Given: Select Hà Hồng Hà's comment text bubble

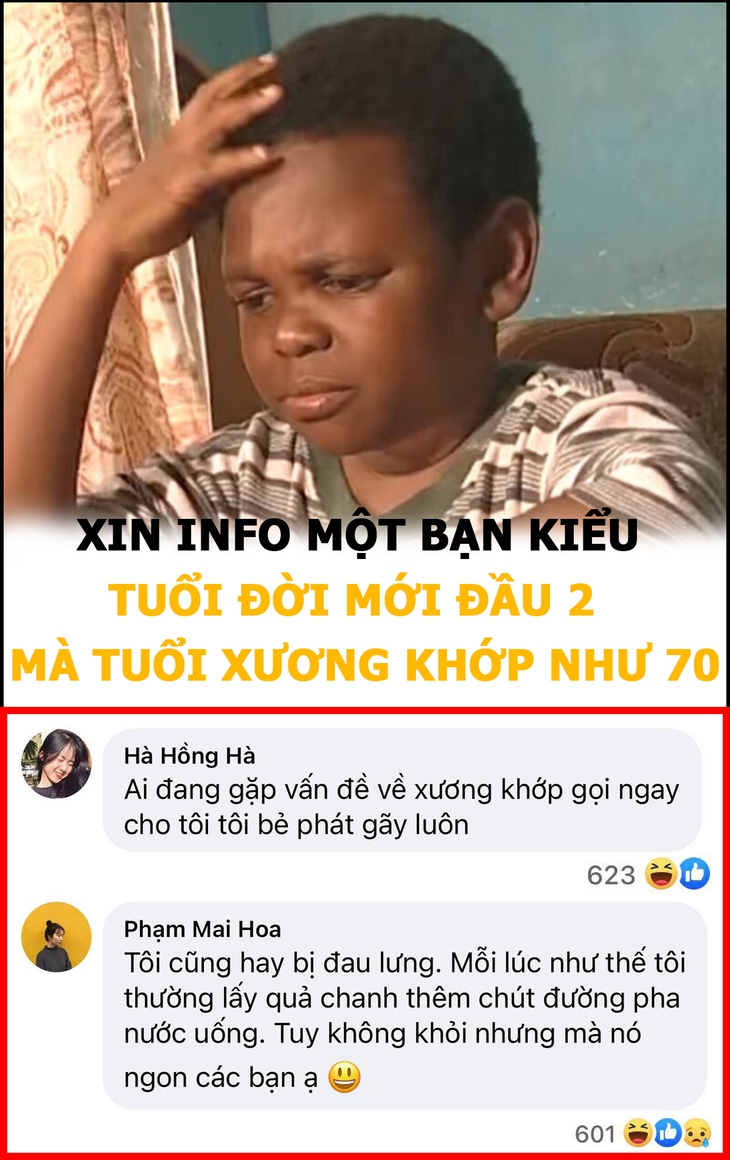Looking at the screenshot, I should coord(402,789).
